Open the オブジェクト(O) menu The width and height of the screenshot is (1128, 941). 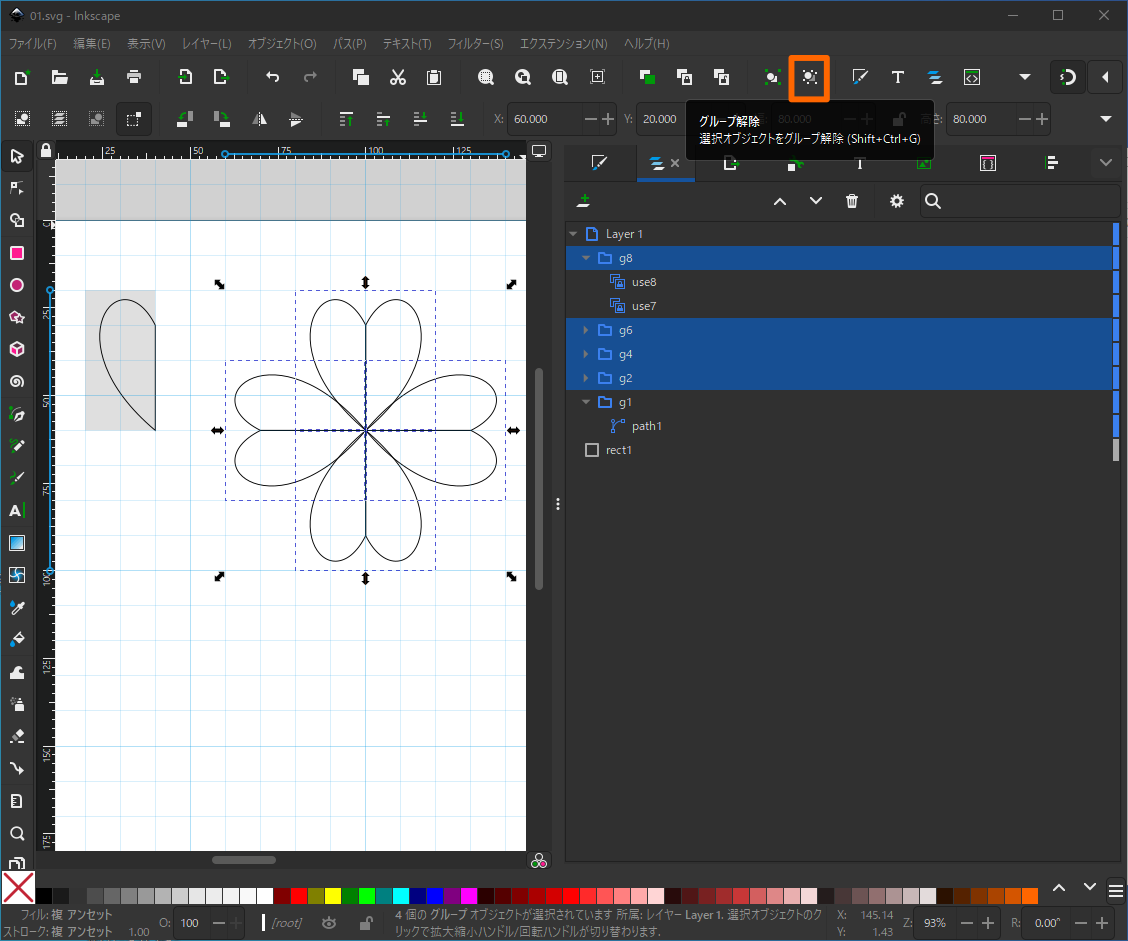(282, 44)
